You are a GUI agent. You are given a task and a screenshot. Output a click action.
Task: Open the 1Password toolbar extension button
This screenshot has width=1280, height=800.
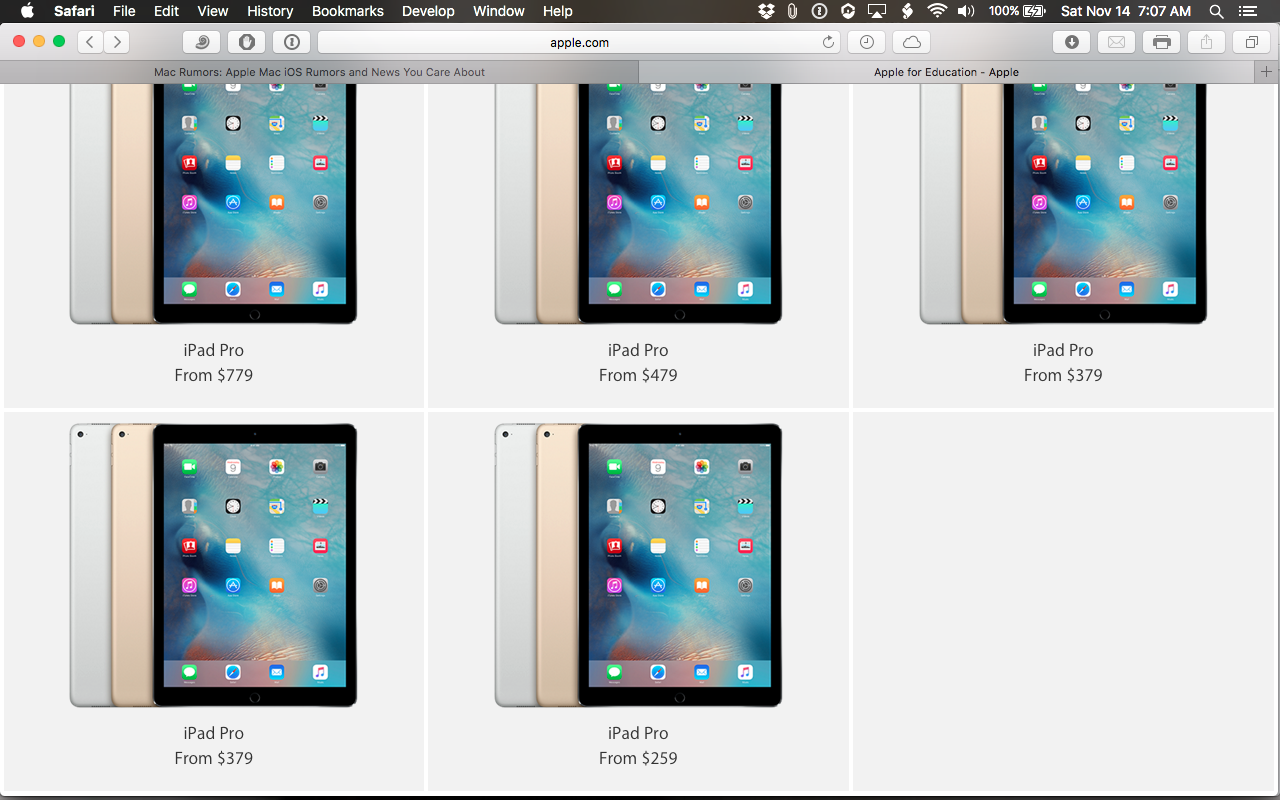point(291,42)
